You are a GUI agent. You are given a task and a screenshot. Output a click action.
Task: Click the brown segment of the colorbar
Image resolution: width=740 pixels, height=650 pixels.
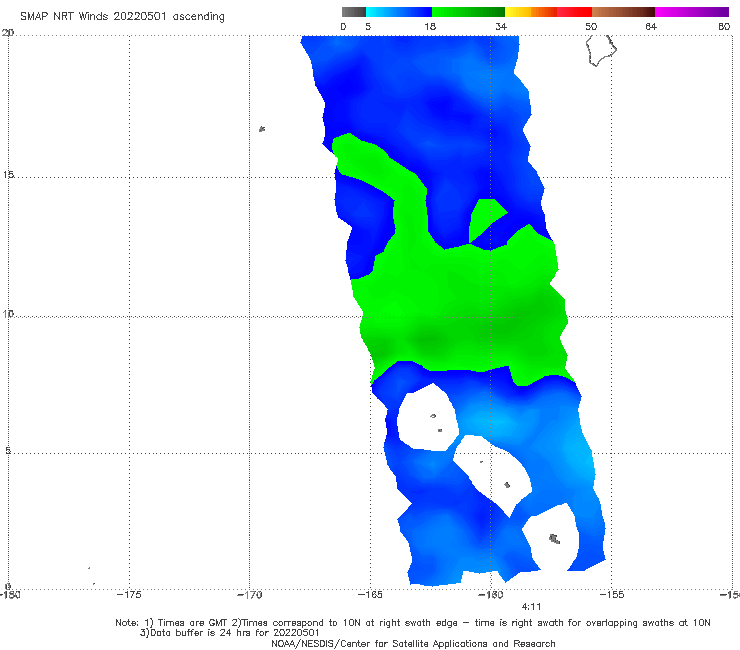[x=623, y=12]
